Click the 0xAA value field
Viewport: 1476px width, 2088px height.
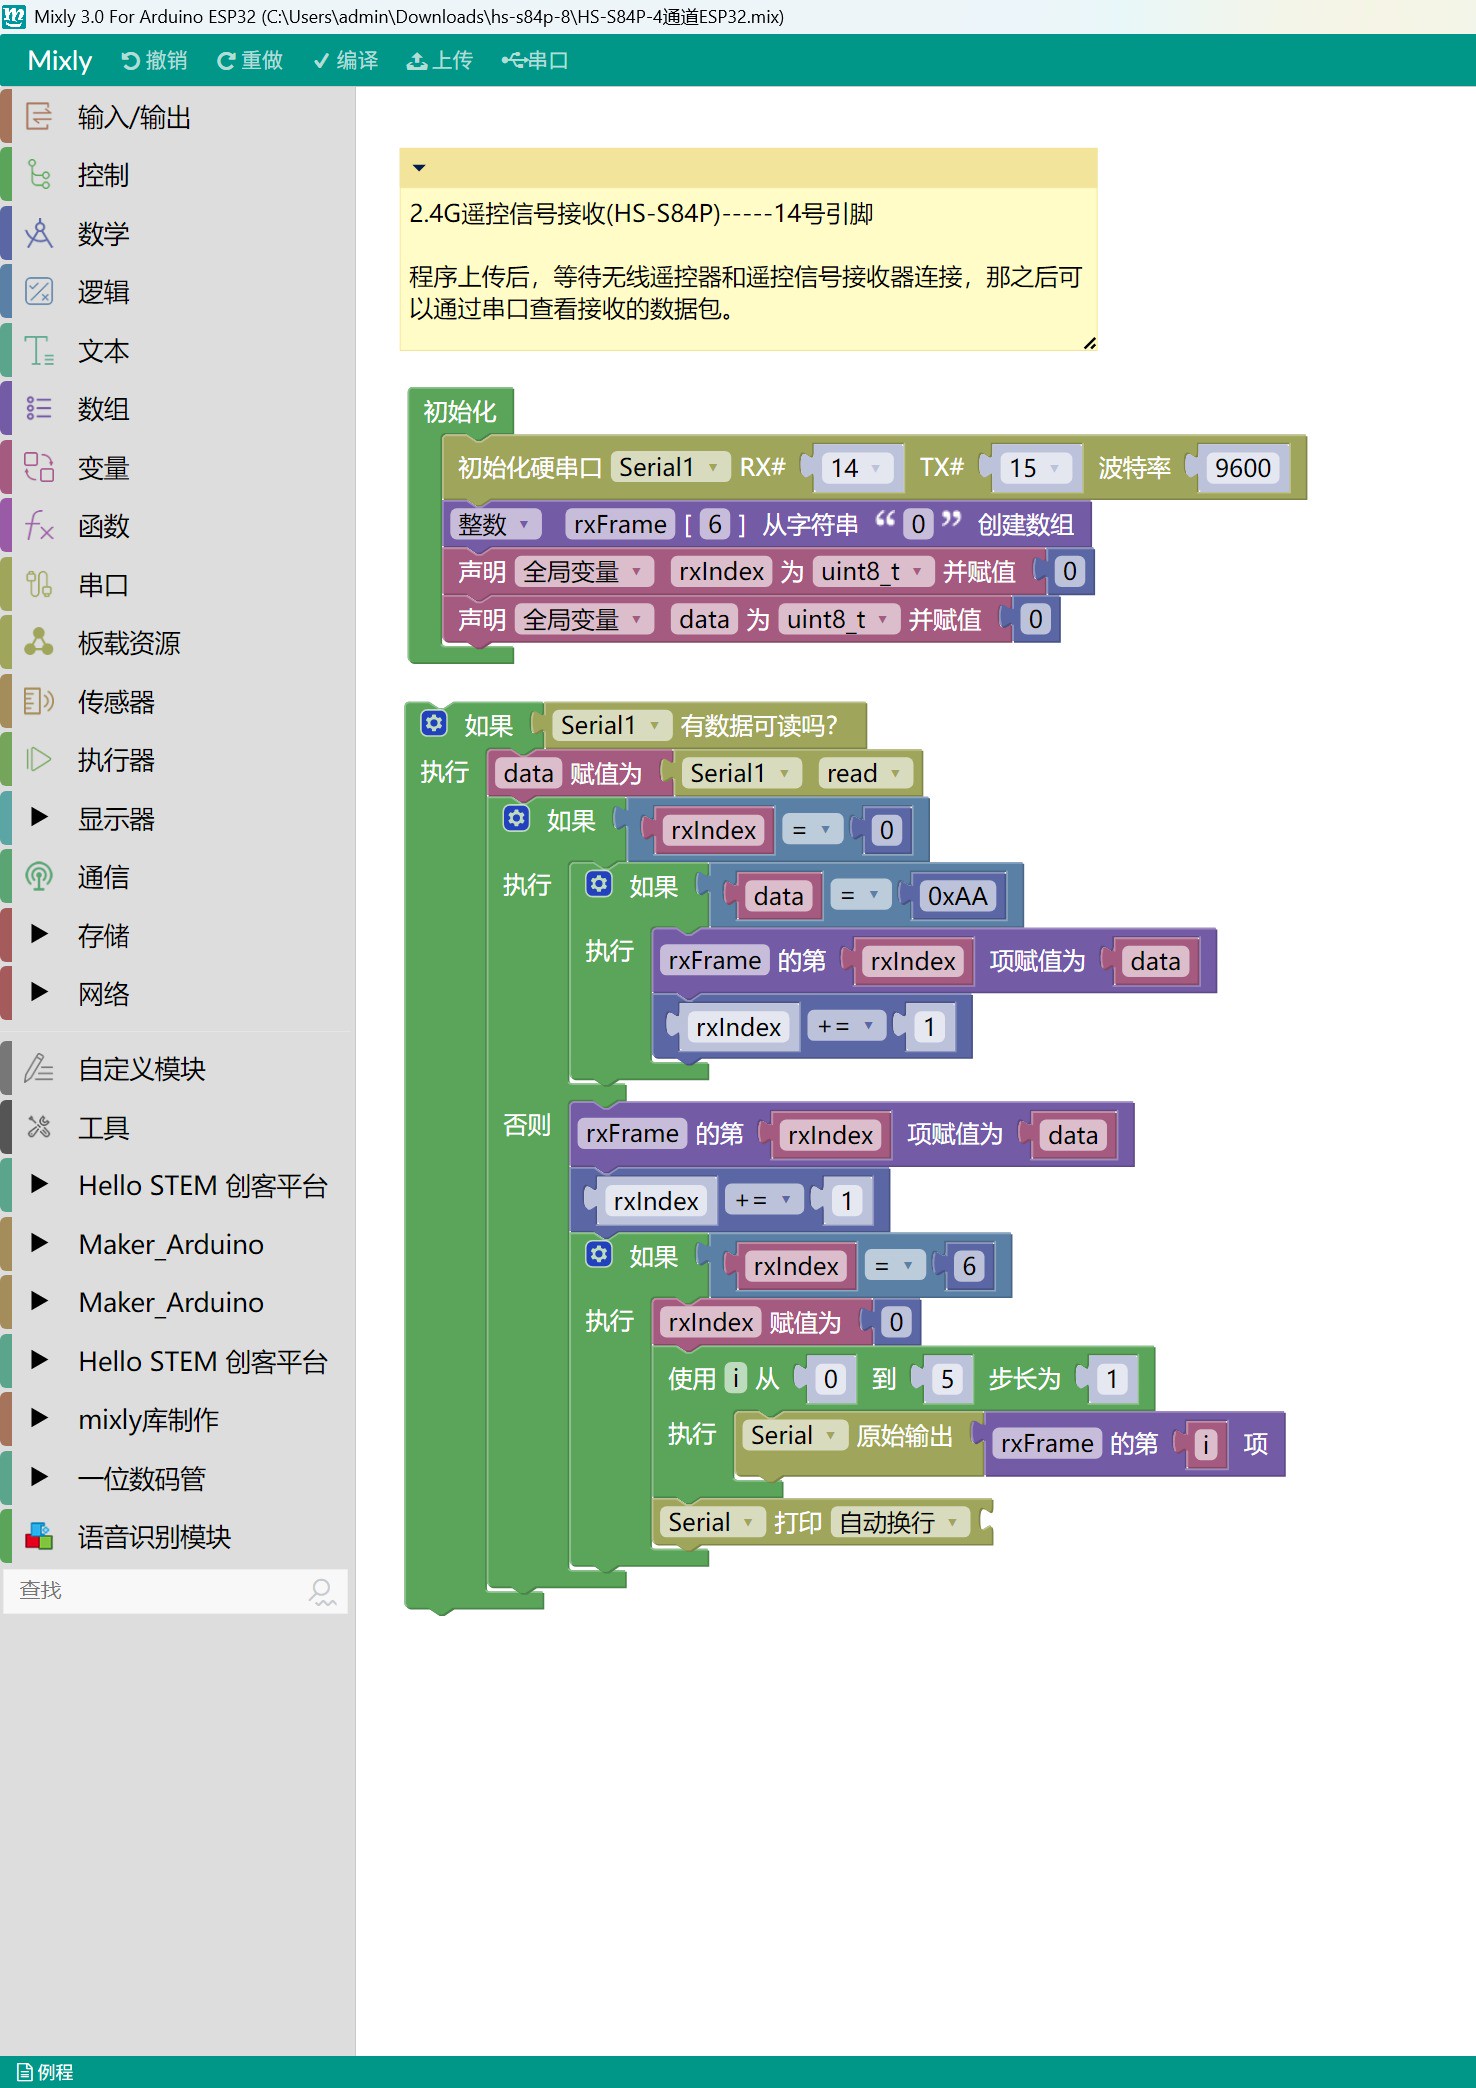pyautogui.click(x=957, y=896)
